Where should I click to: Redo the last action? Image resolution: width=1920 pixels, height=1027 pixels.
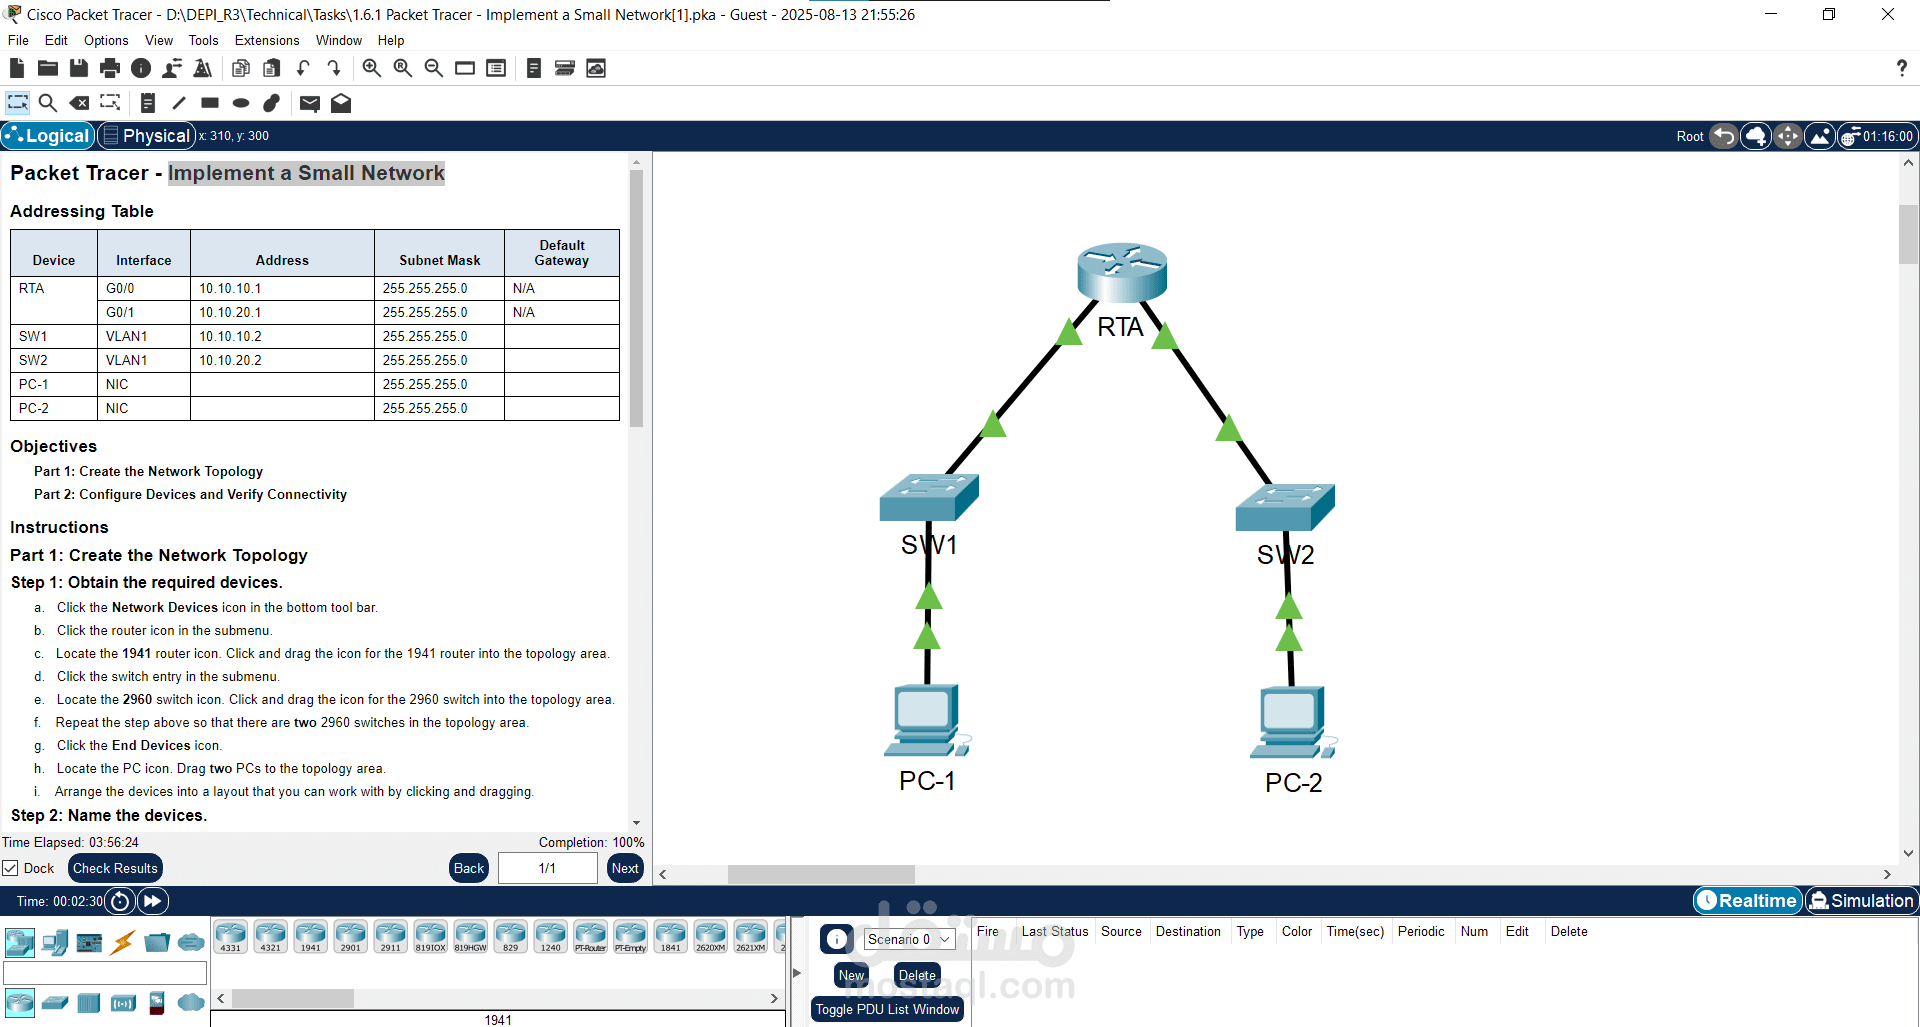click(334, 68)
